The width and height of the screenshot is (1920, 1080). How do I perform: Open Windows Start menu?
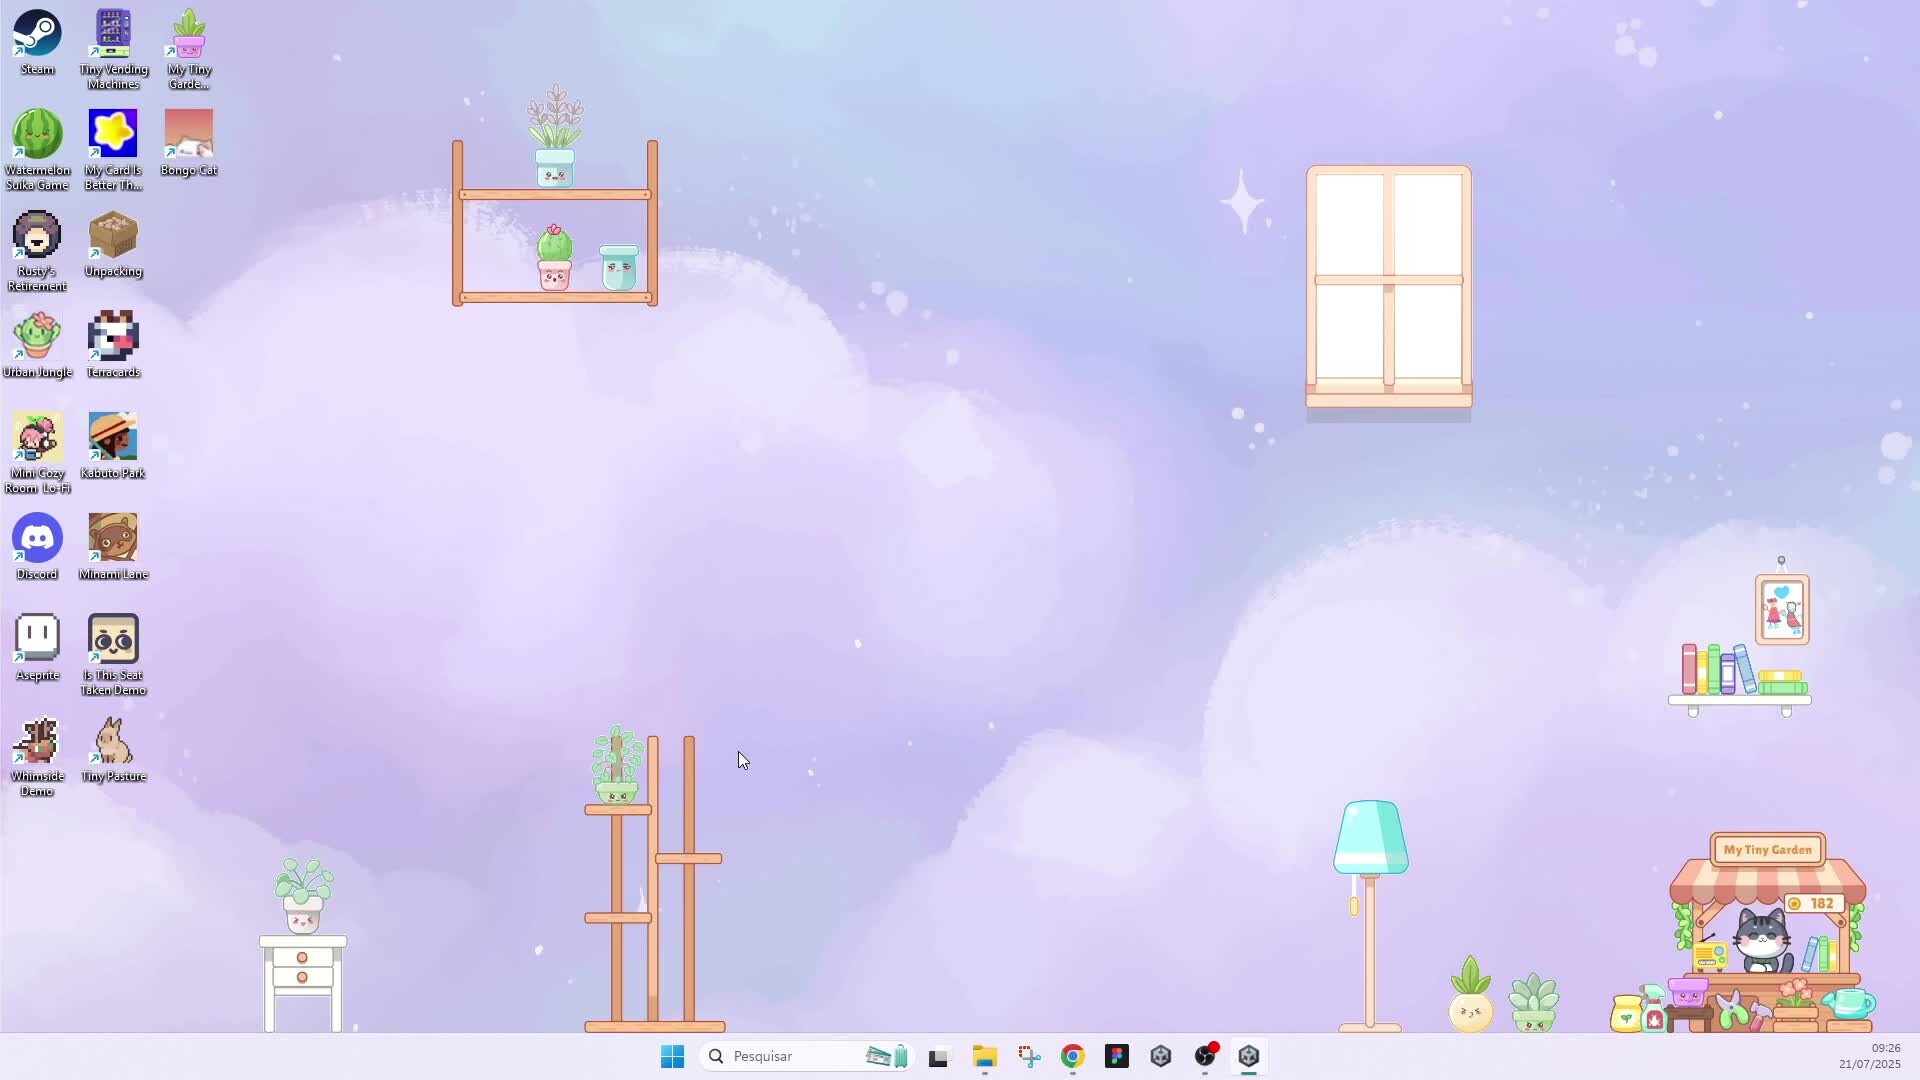point(672,1057)
